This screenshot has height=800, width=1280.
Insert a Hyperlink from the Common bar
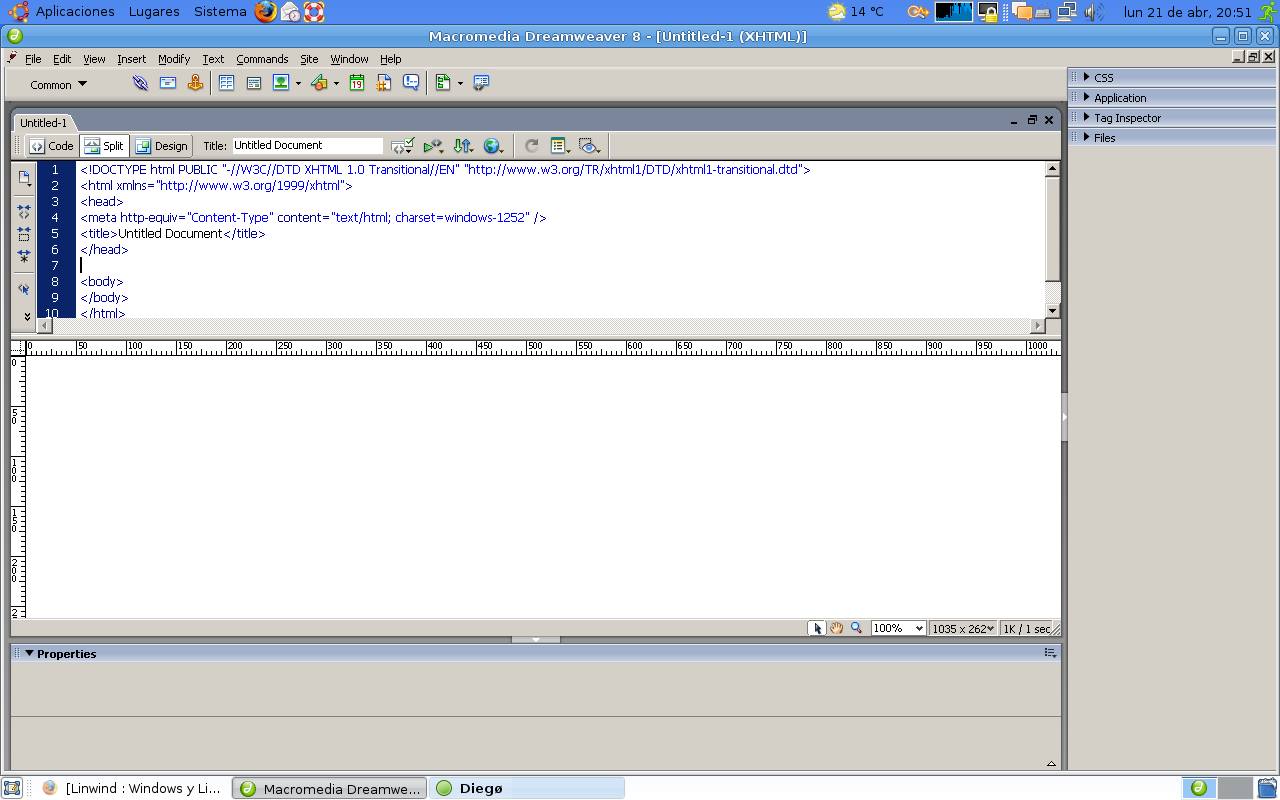click(140, 83)
